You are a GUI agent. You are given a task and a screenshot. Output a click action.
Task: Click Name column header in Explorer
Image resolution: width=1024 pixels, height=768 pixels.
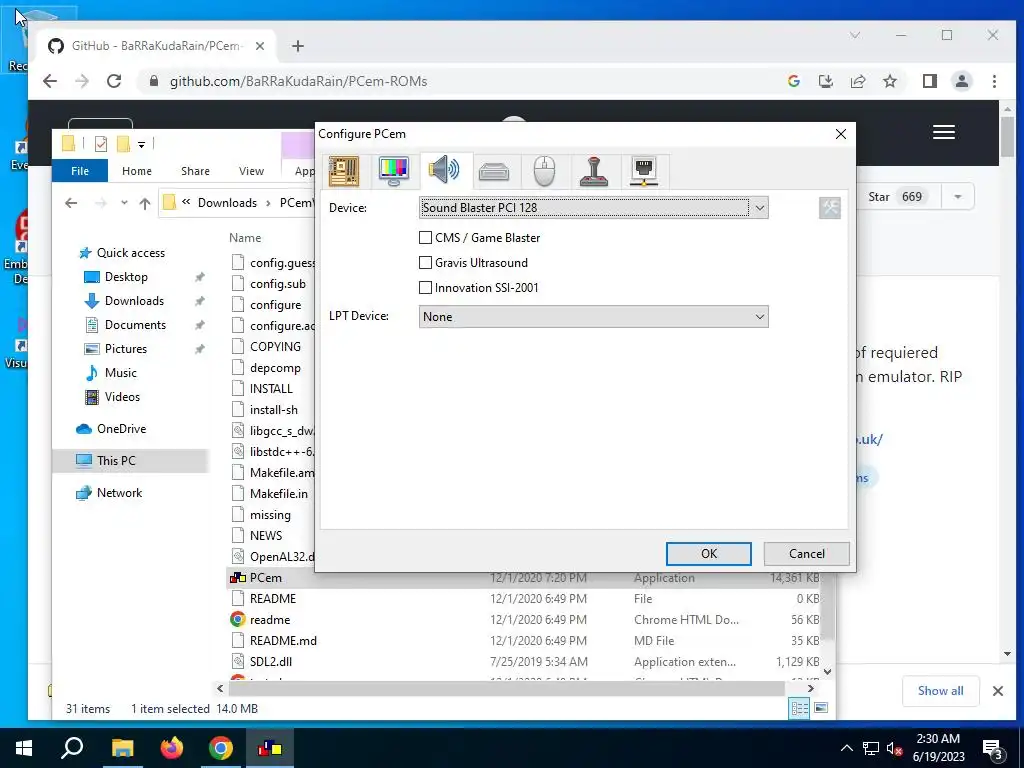coord(245,238)
